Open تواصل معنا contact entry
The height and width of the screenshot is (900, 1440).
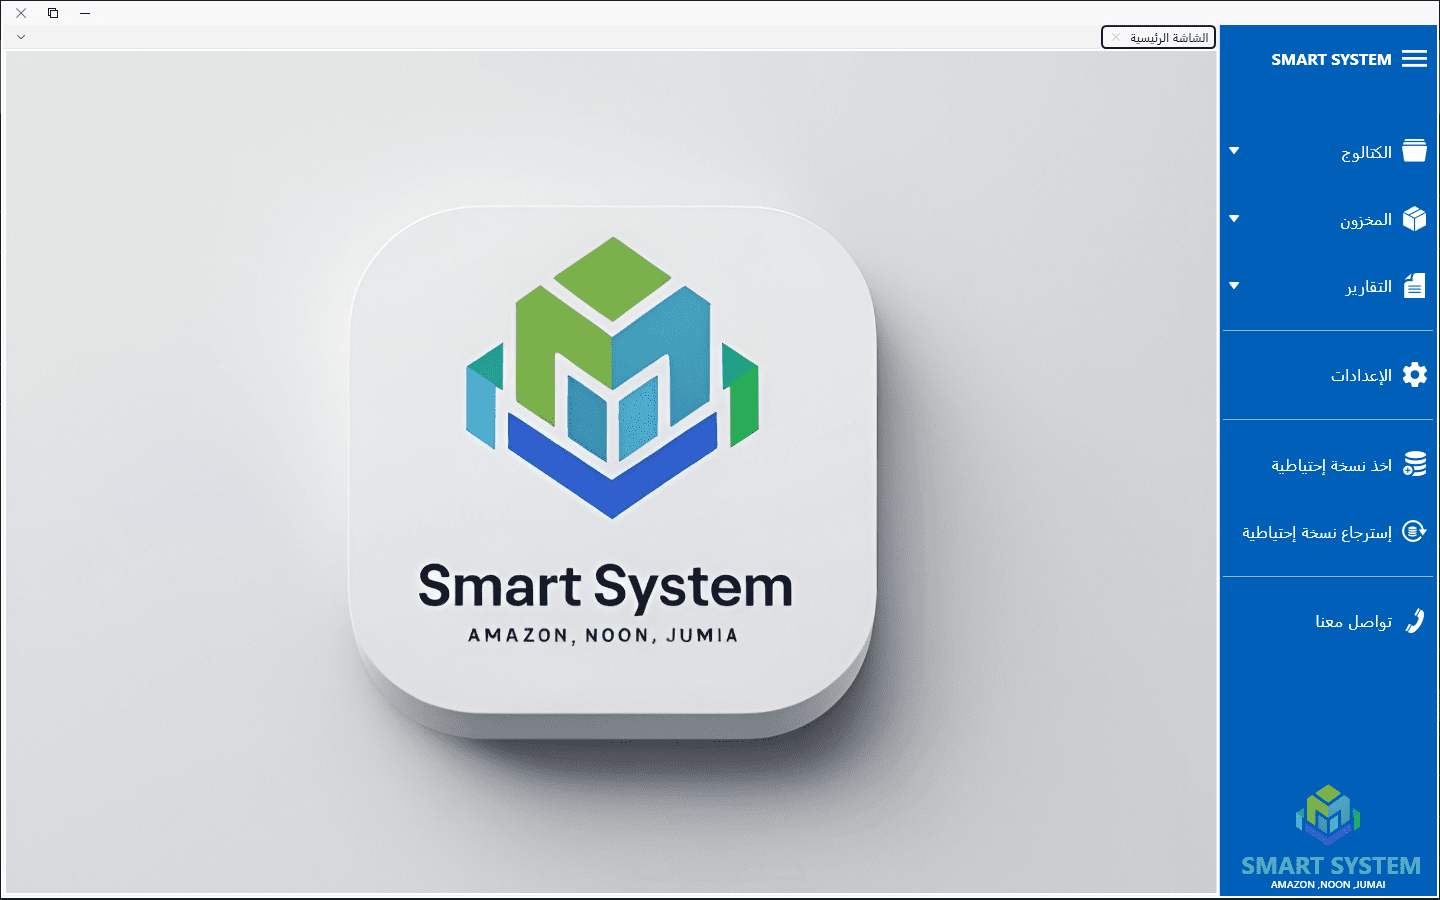click(1328, 621)
